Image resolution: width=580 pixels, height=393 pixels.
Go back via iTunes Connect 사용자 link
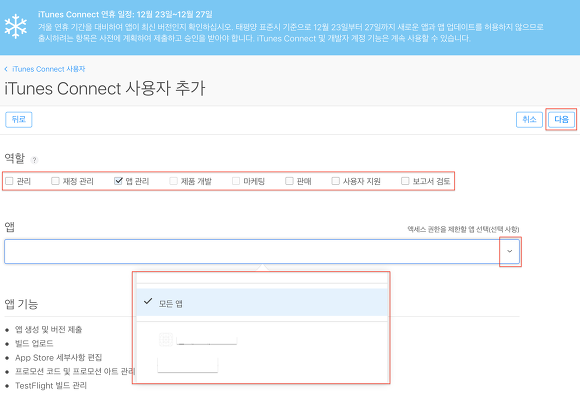48,69
